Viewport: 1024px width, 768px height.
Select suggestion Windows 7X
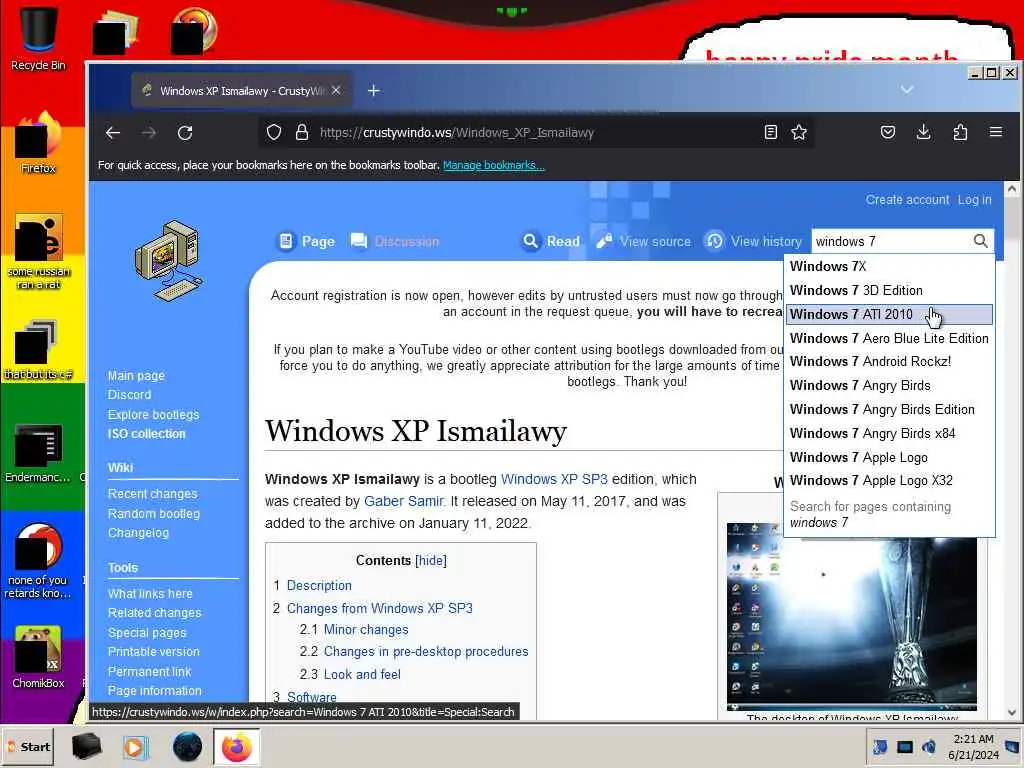click(889, 266)
